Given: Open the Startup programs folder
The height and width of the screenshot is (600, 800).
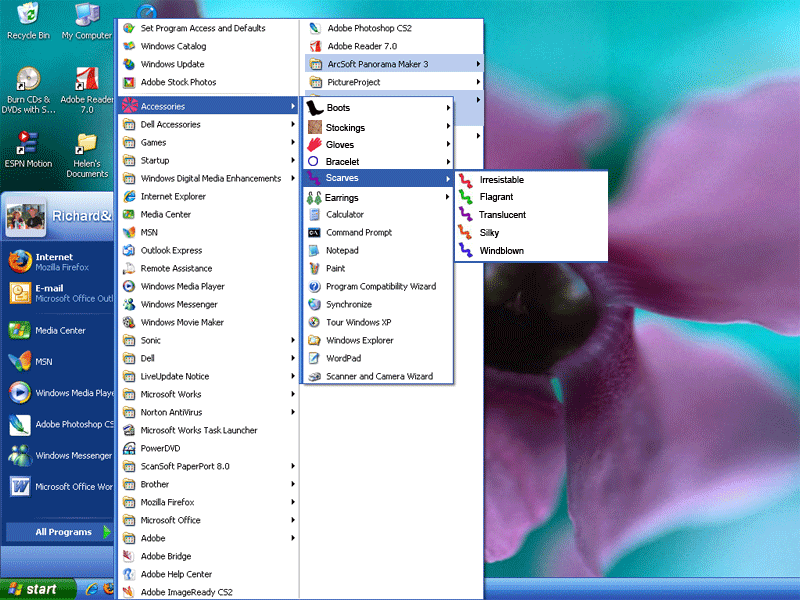Looking at the screenshot, I should tap(208, 160).
